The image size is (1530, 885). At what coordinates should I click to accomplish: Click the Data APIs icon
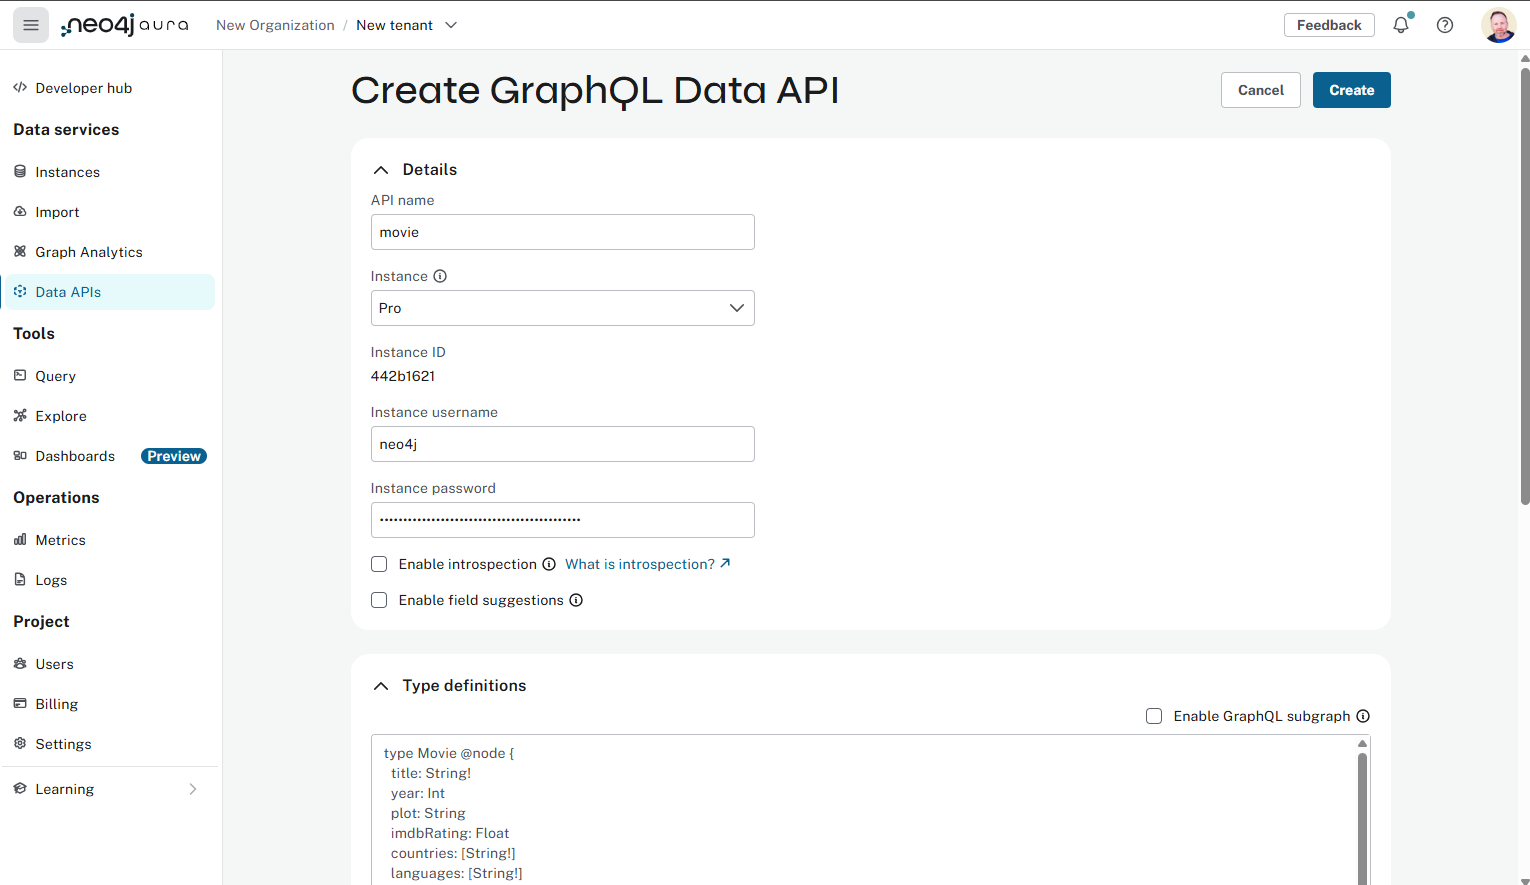(20, 292)
